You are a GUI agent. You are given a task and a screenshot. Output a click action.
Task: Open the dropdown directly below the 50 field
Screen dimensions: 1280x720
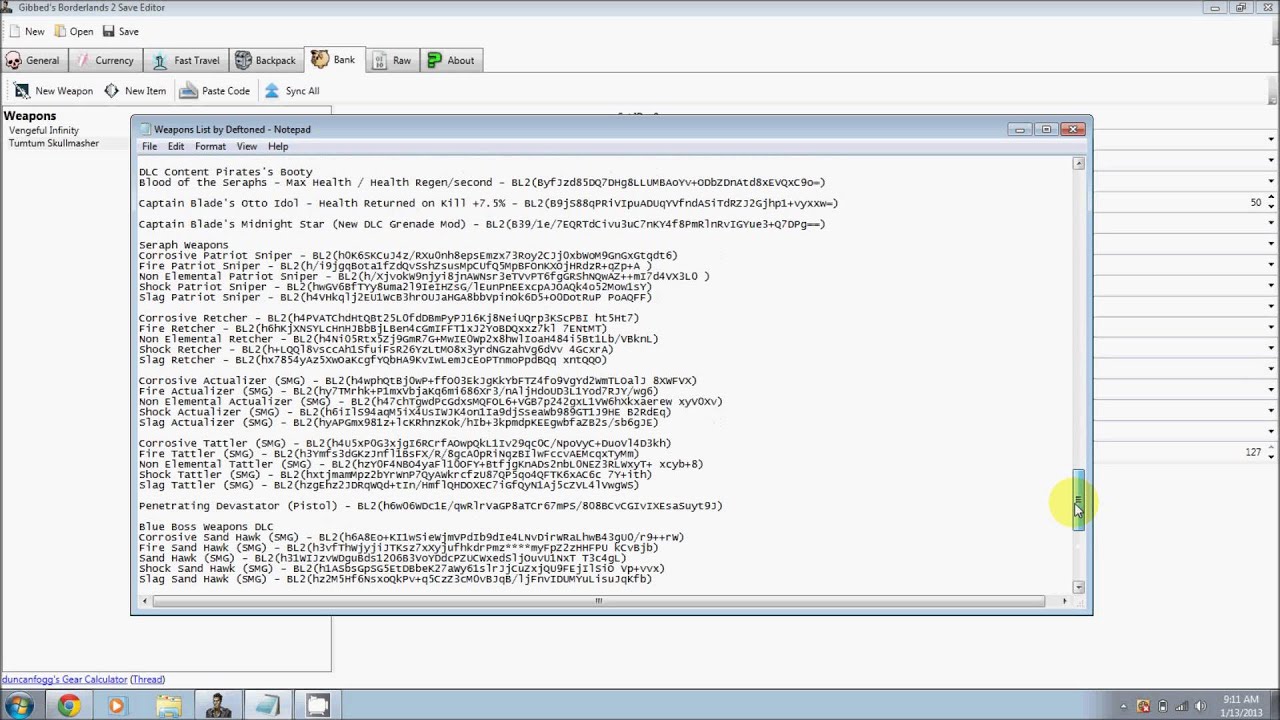tap(1271, 223)
